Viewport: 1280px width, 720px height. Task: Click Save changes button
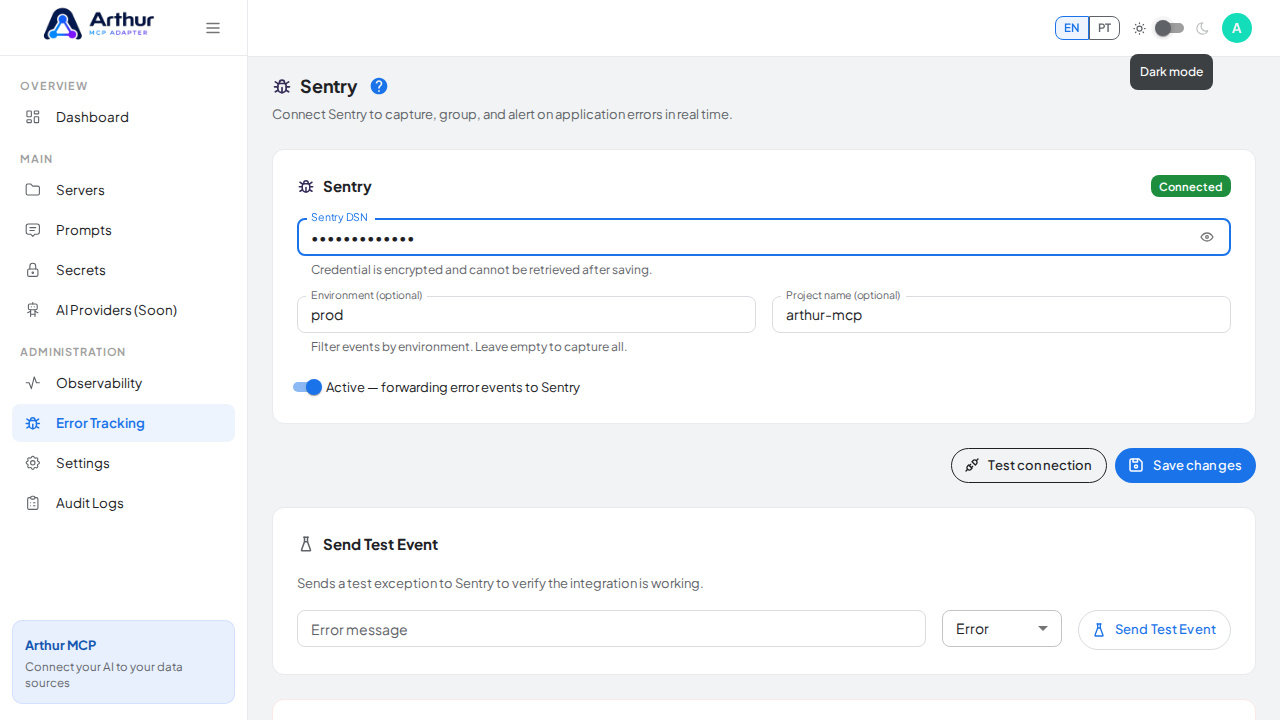pos(1185,465)
